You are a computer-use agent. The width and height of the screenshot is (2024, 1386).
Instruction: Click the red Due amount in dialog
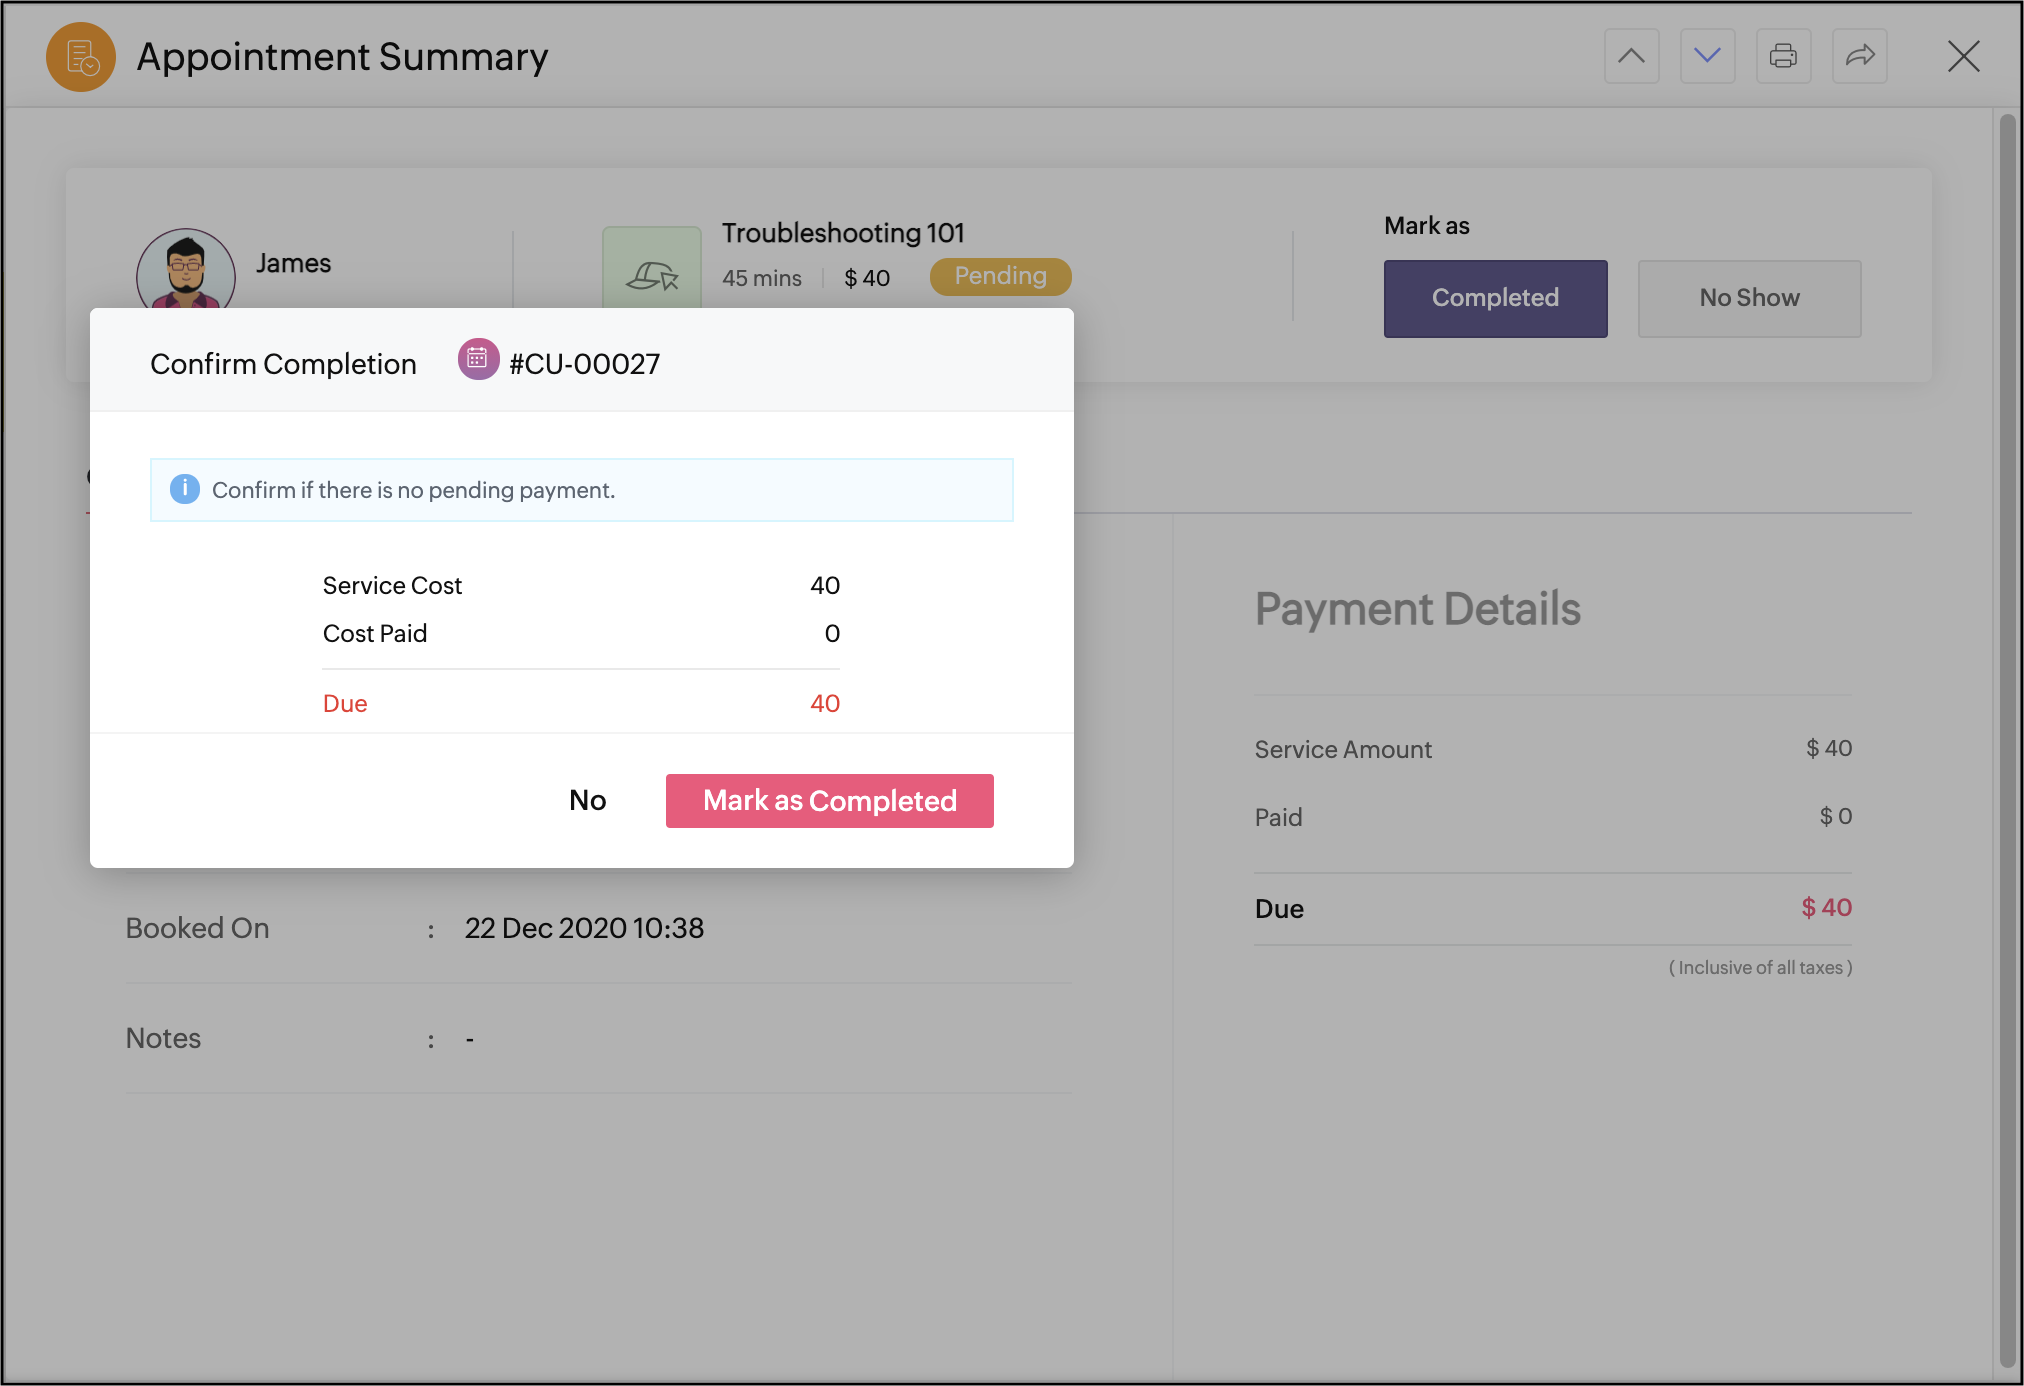pyautogui.click(x=824, y=703)
